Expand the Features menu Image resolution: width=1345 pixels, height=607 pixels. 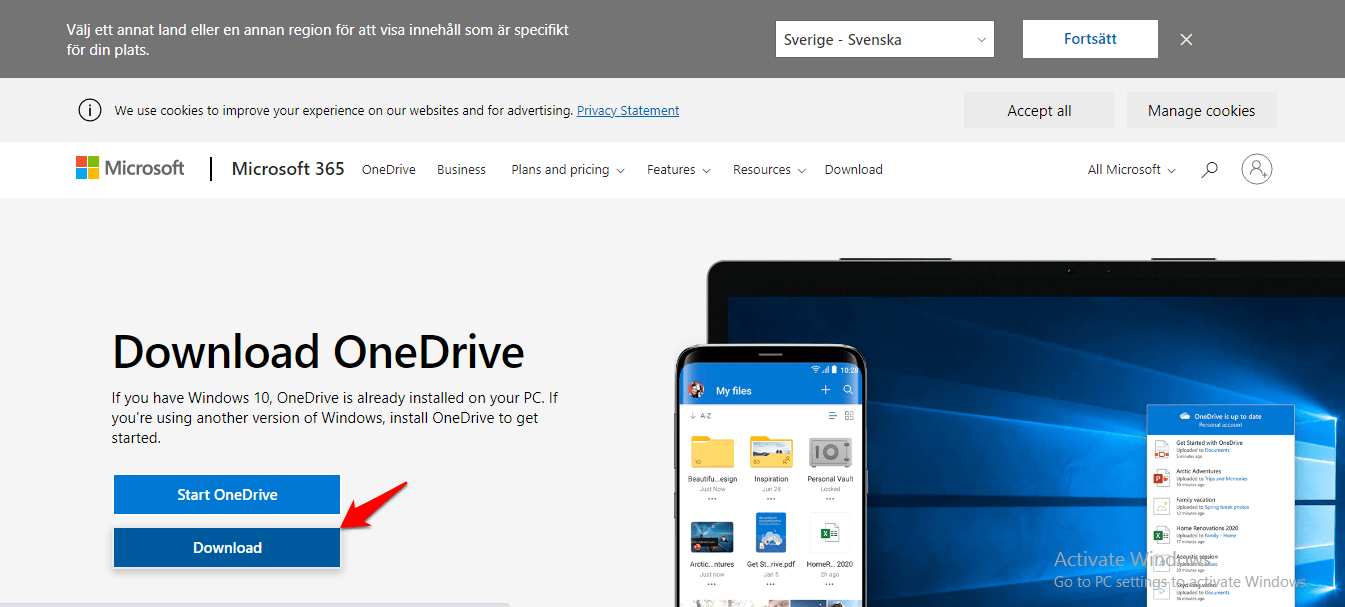pos(679,170)
